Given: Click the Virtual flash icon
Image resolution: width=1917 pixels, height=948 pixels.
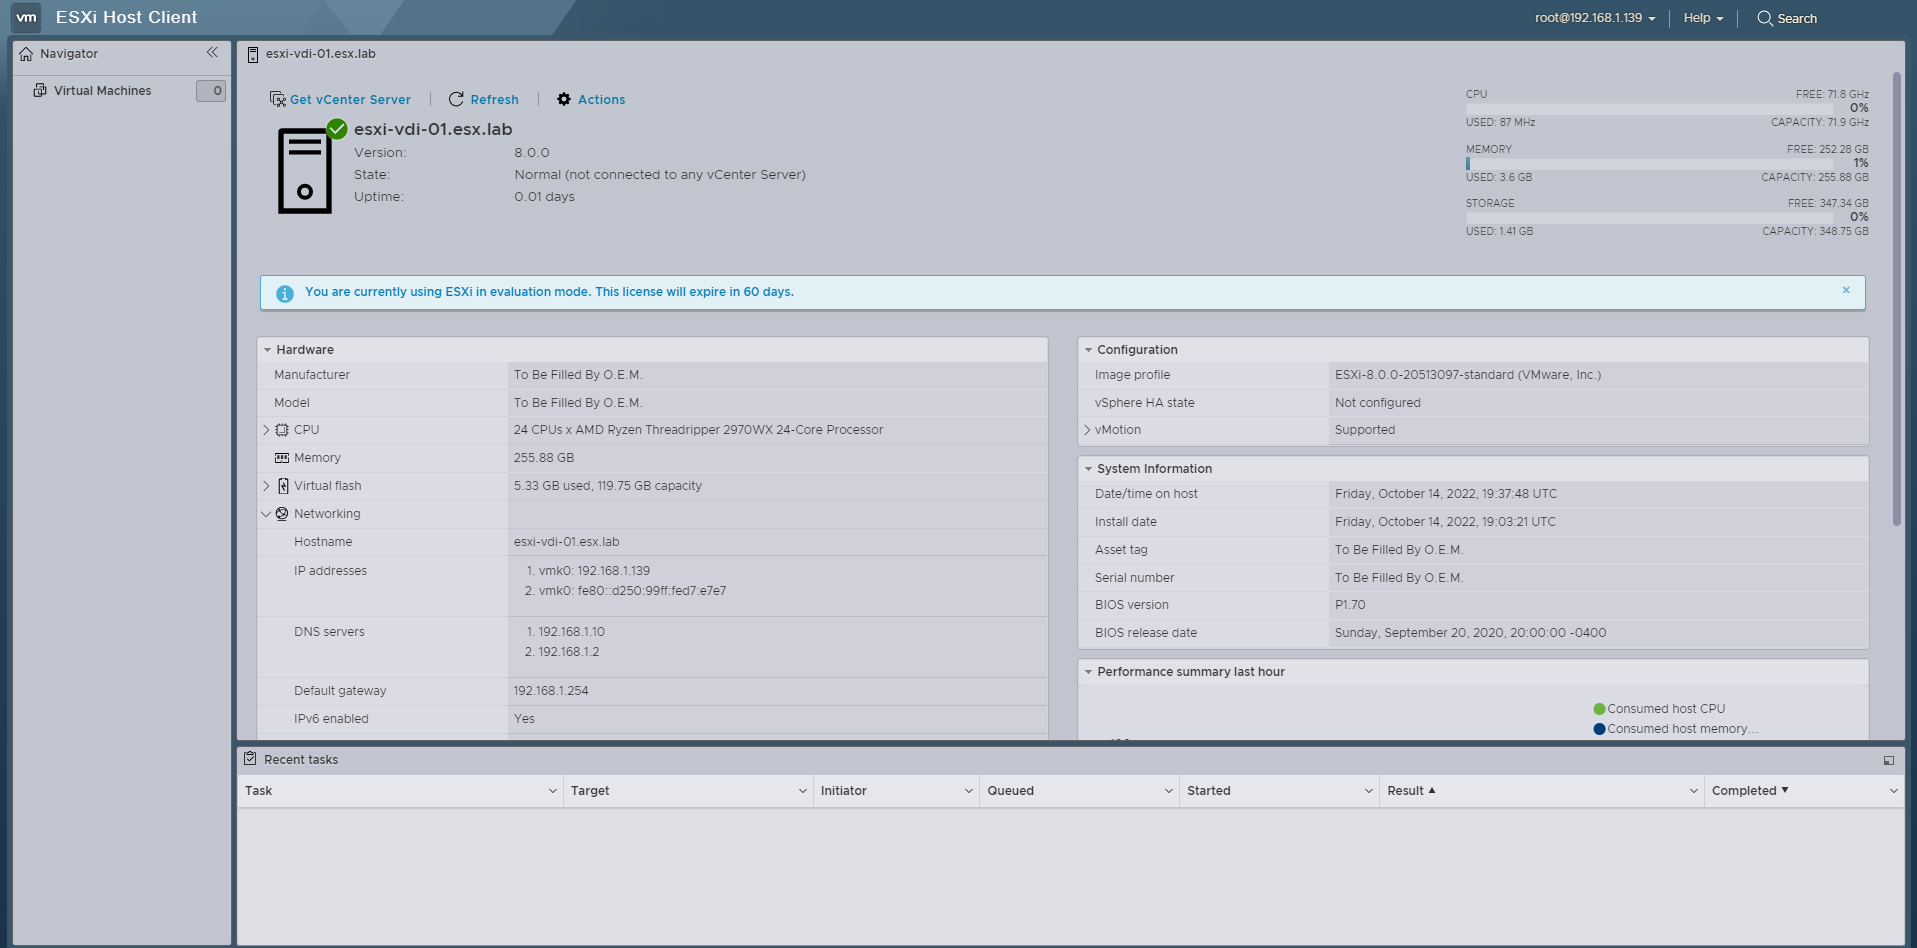Looking at the screenshot, I should (x=283, y=486).
